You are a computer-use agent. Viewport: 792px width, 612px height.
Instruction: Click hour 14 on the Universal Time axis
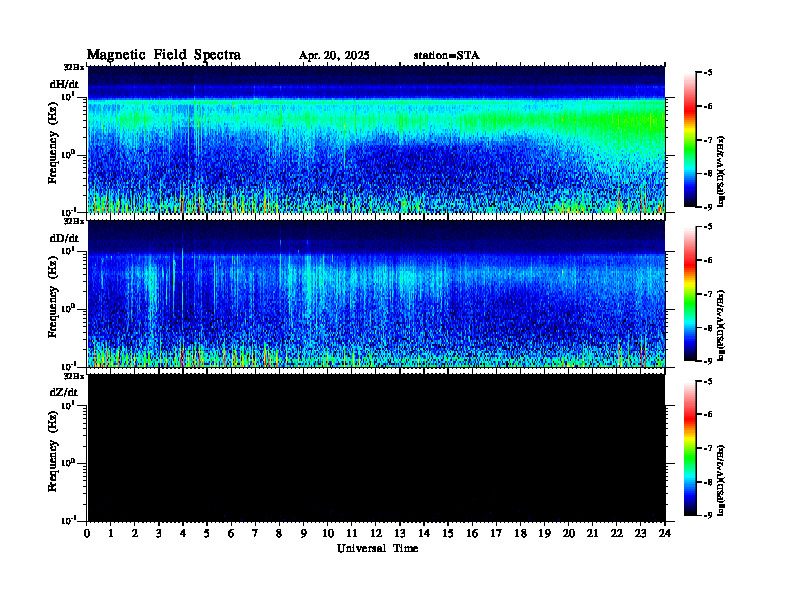coord(424,533)
